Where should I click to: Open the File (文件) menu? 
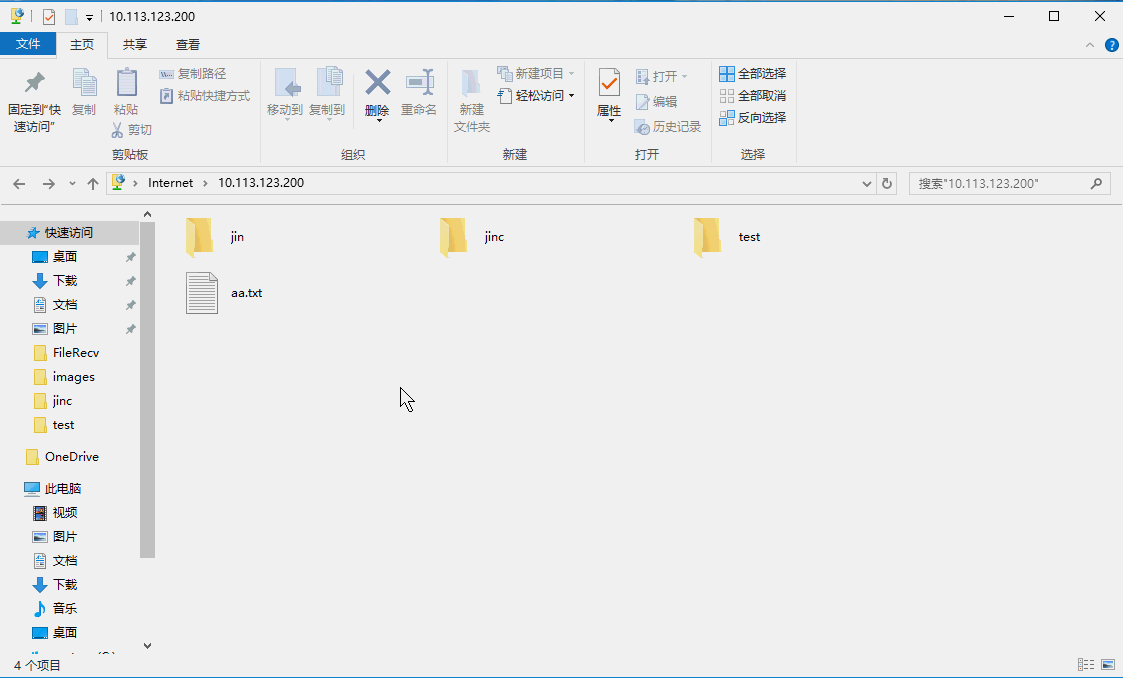point(28,45)
